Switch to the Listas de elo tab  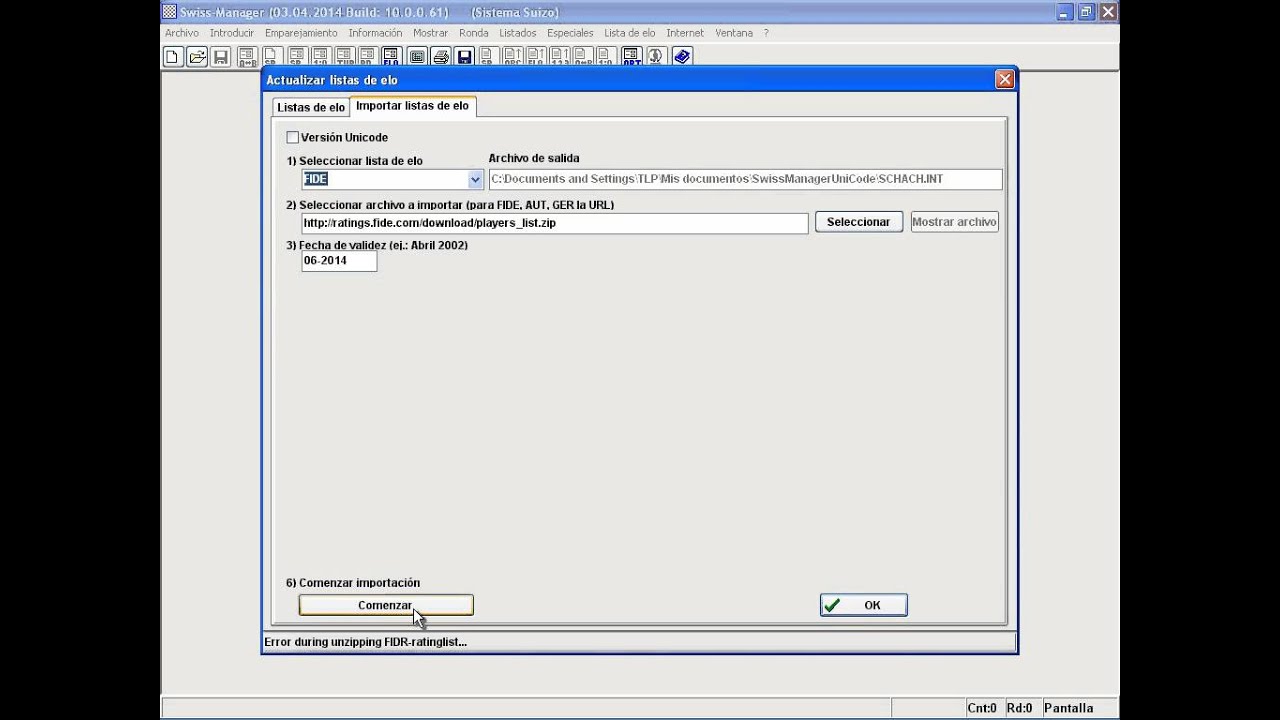pos(311,107)
